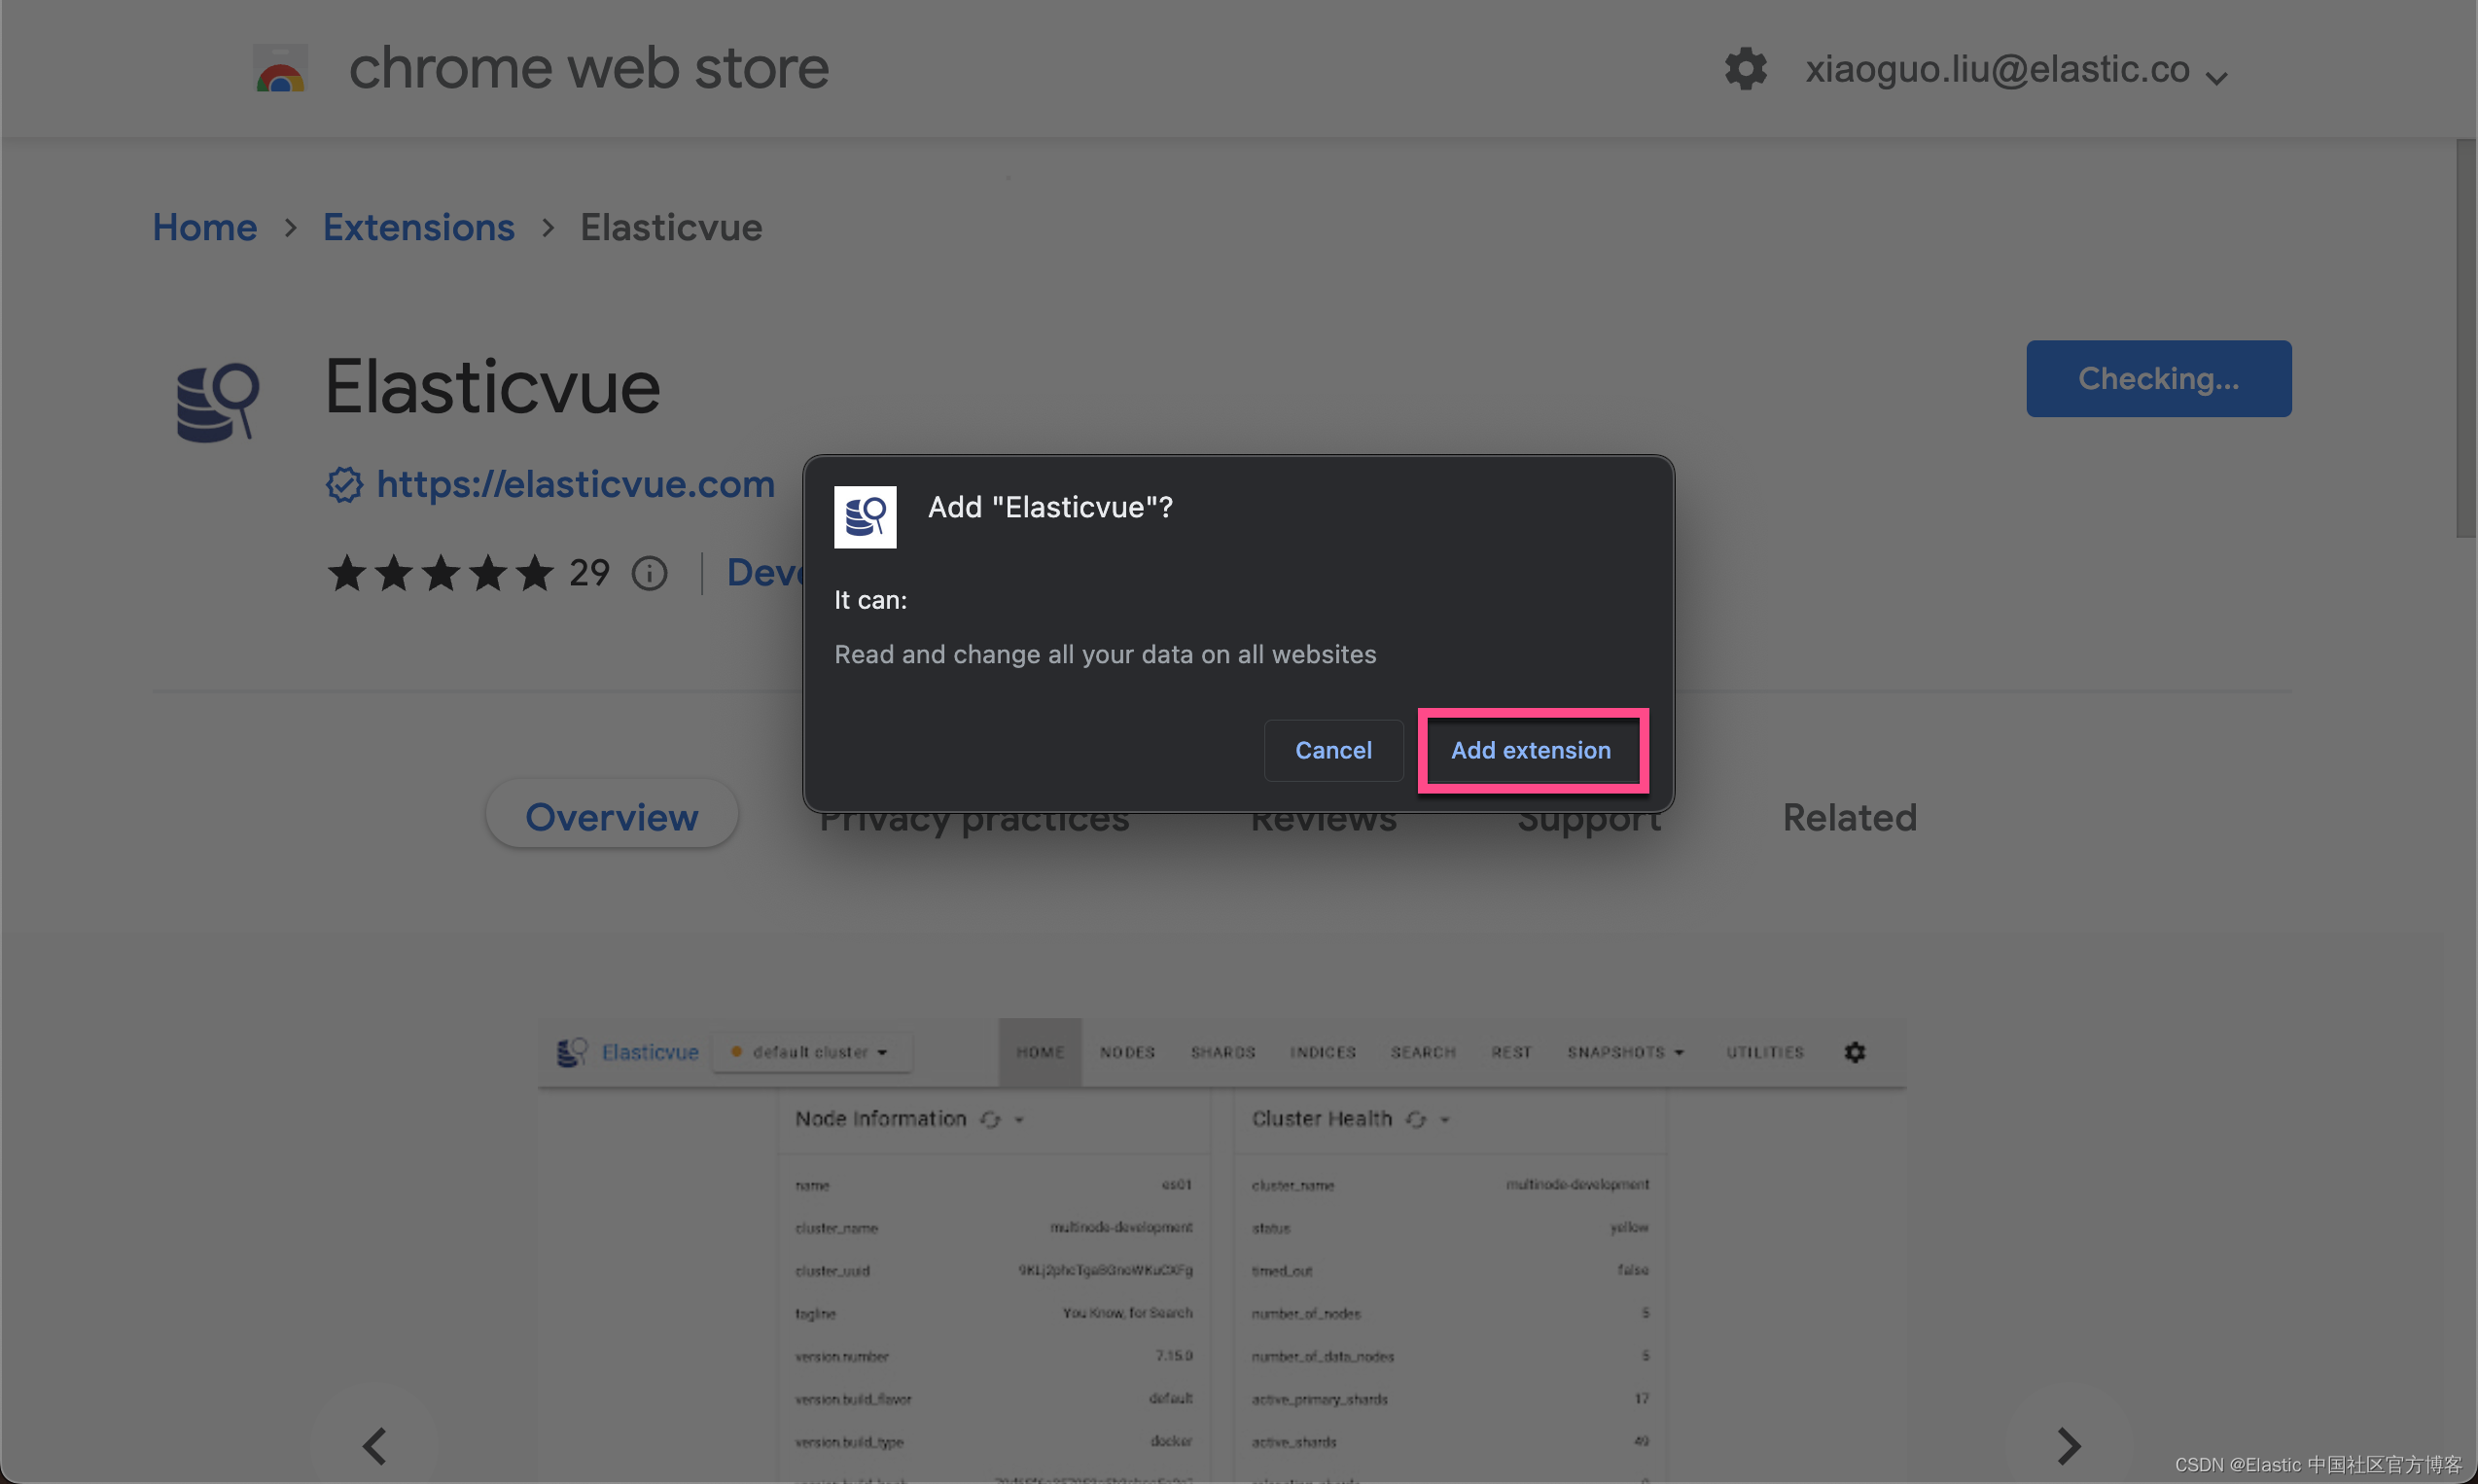
Task: Advance to next screenshot with right arrow
Action: tap(2068, 1445)
